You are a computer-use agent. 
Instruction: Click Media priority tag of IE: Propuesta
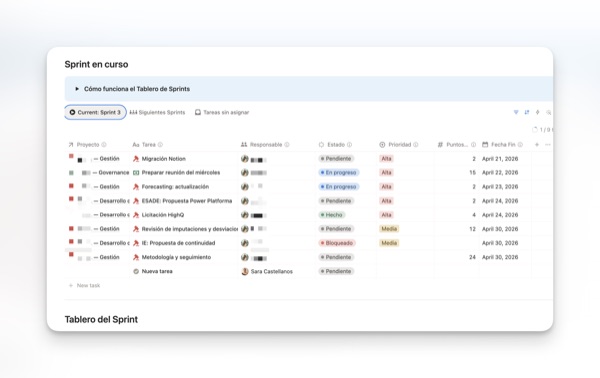pyautogui.click(x=389, y=243)
